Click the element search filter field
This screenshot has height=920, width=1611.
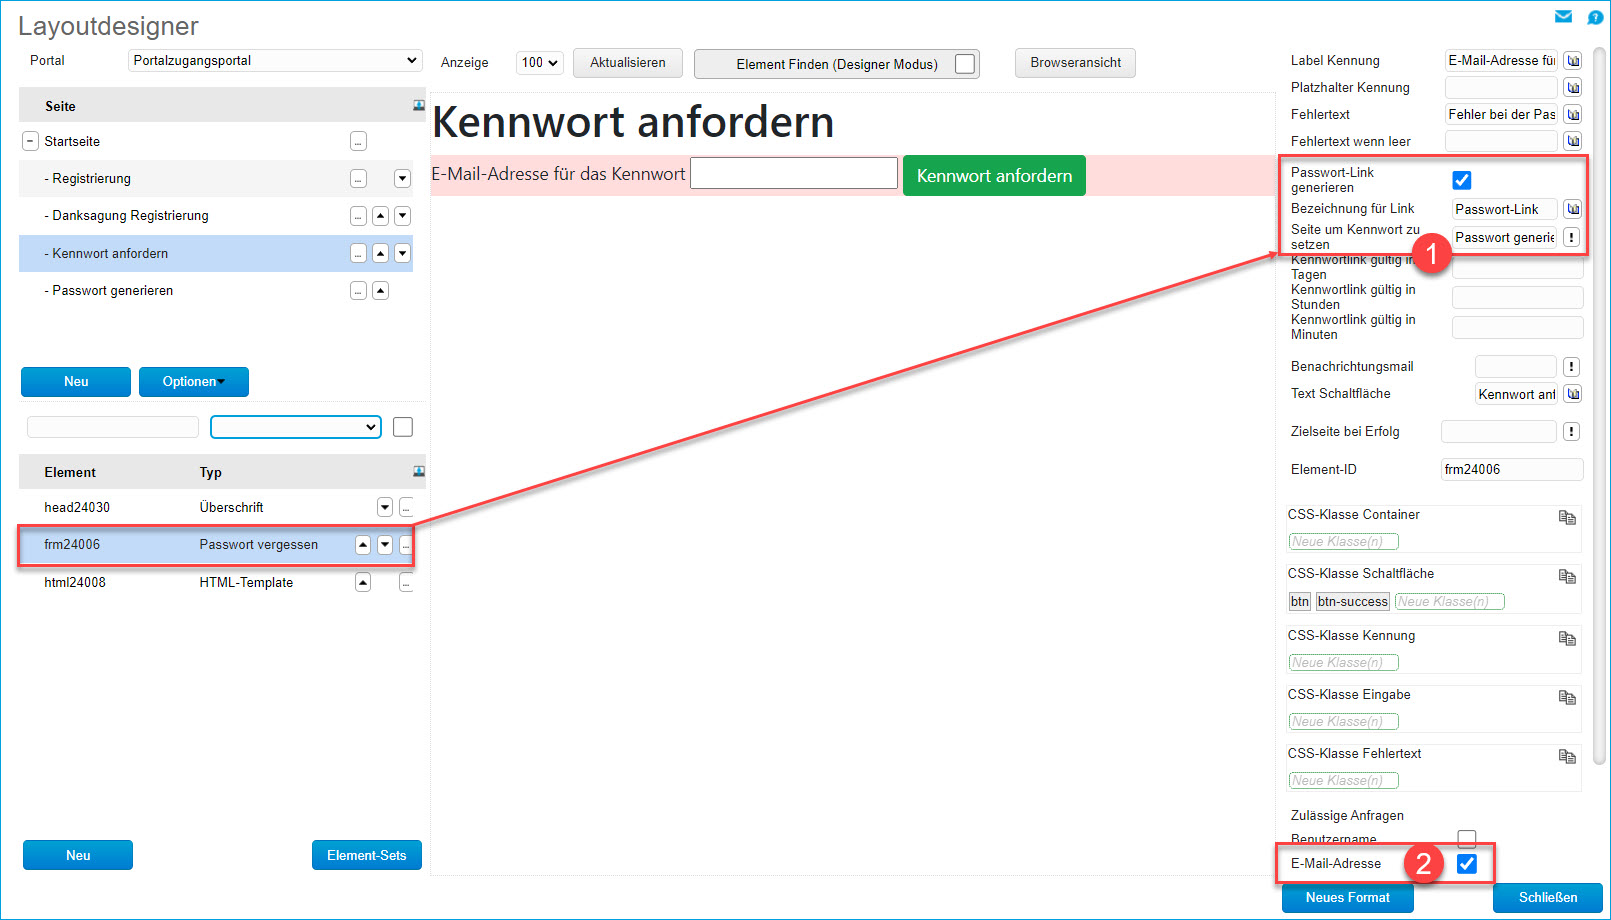point(113,427)
